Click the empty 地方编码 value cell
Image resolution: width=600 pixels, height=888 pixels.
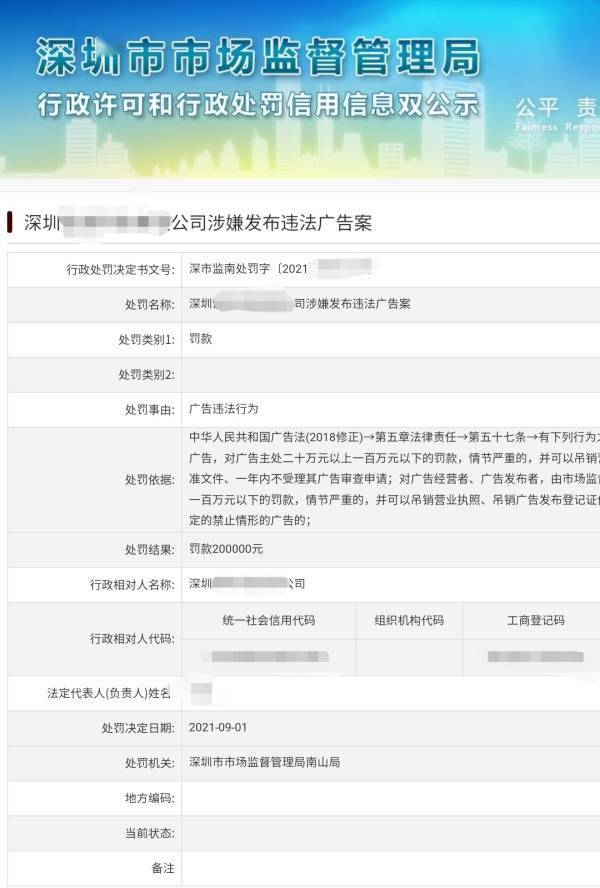click(390, 798)
